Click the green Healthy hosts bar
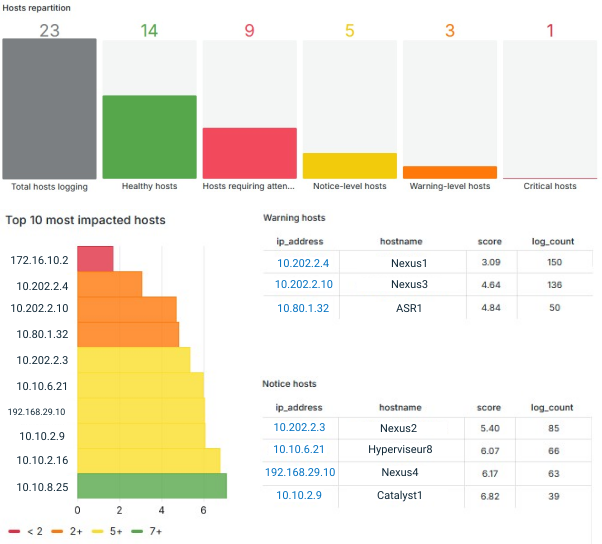Viewport: 602px width, 544px height. (x=149, y=137)
